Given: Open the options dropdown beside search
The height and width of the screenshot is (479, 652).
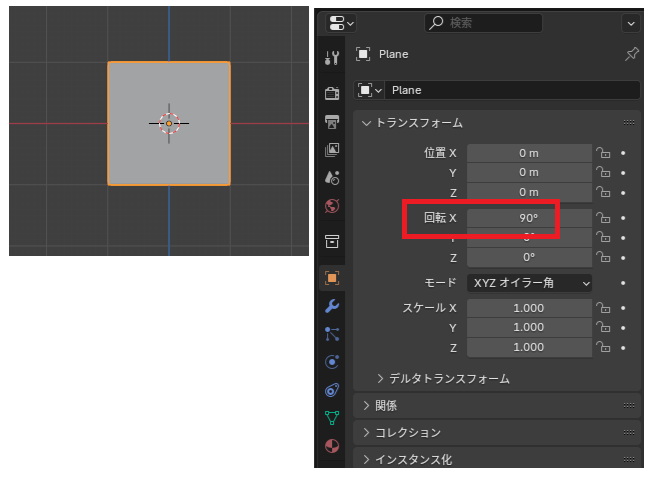Looking at the screenshot, I should tap(631, 23).
